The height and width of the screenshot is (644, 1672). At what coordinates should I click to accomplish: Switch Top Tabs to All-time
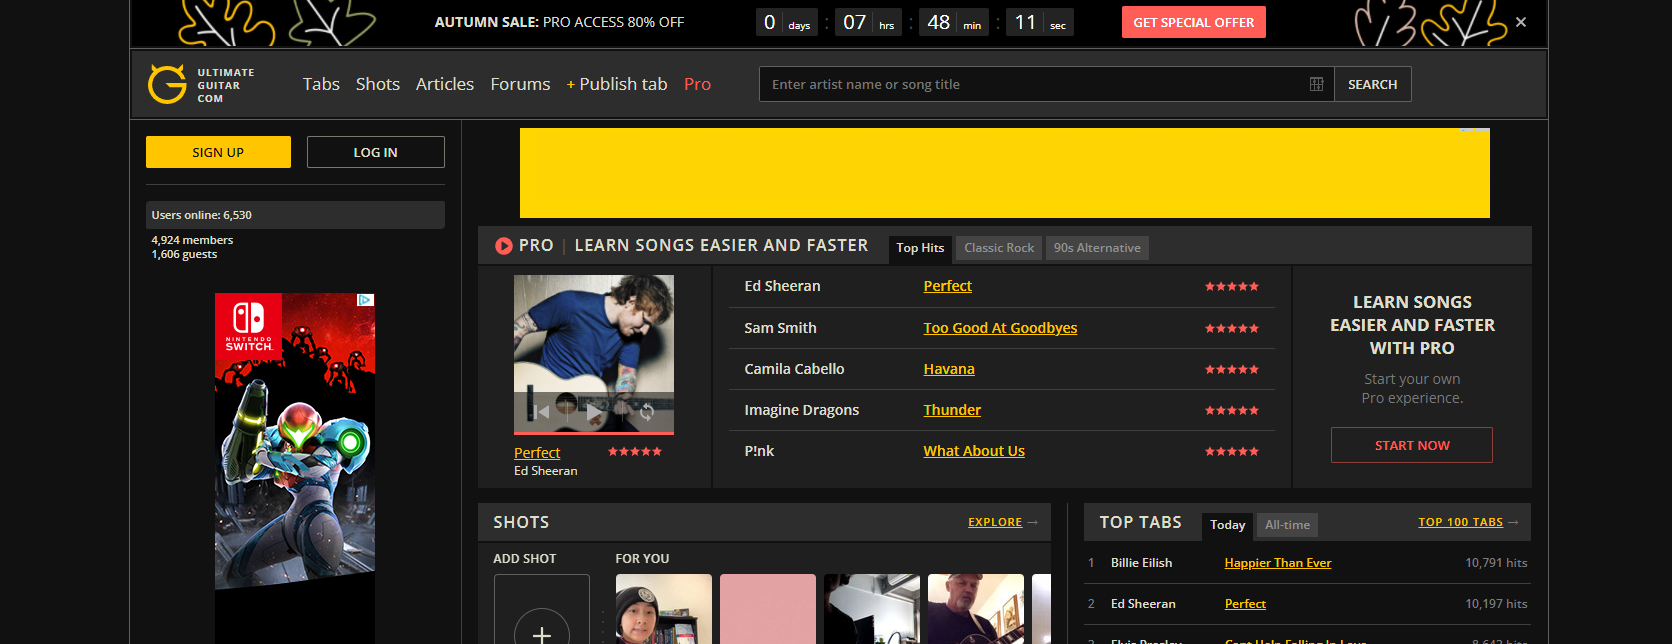pos(1287,525)
